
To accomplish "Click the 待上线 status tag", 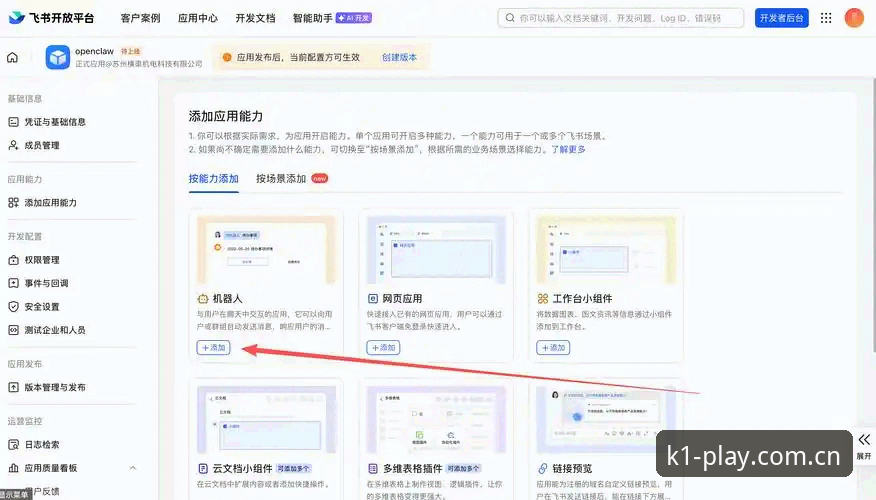I will point(131,51).
